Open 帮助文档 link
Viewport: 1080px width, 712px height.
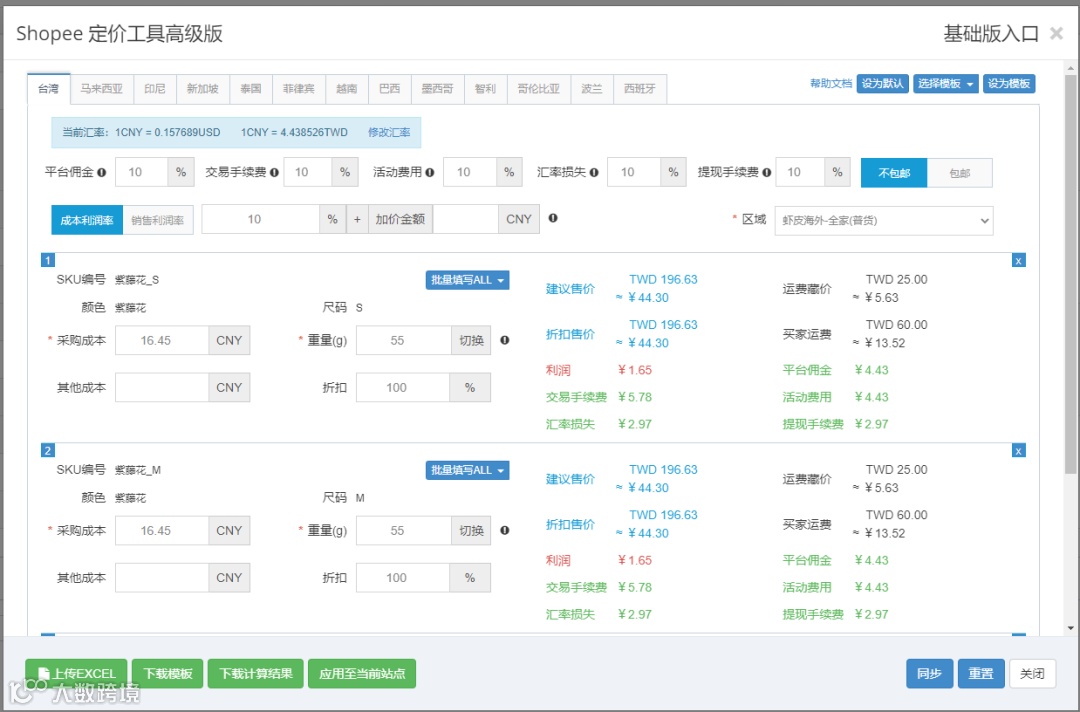831,83
